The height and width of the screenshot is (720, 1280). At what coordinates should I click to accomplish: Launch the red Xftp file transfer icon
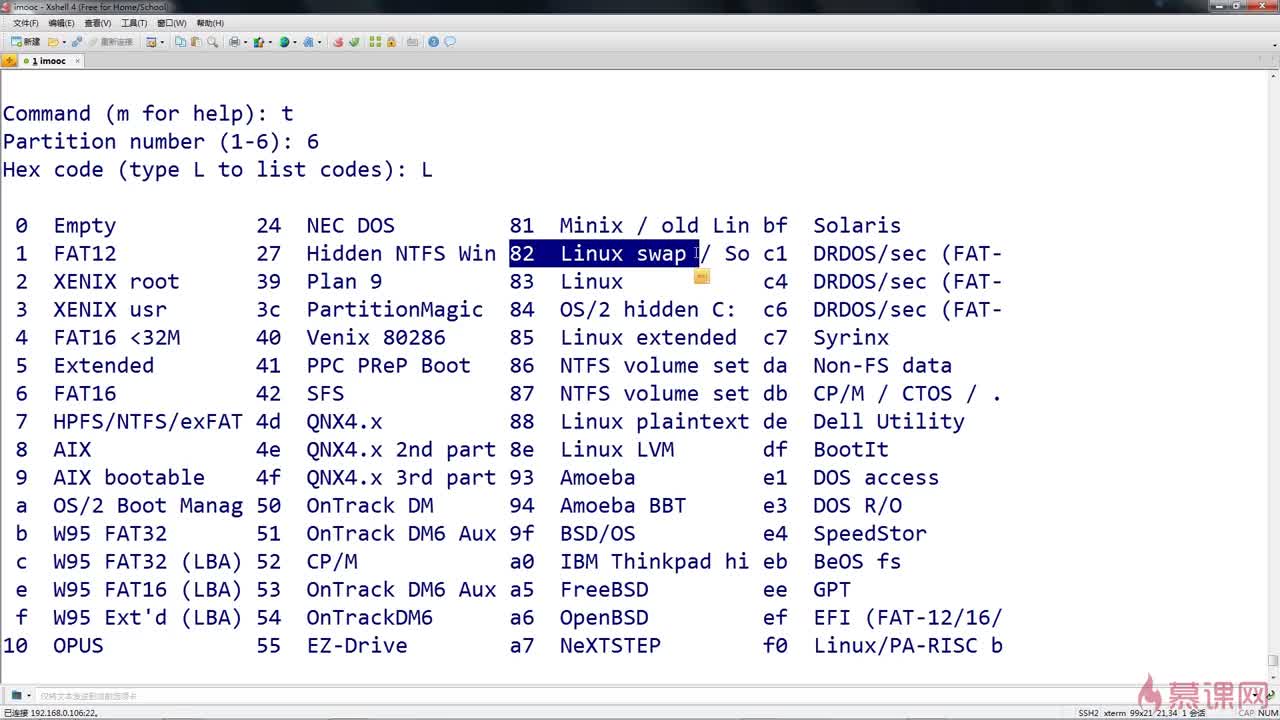[338, 42]
